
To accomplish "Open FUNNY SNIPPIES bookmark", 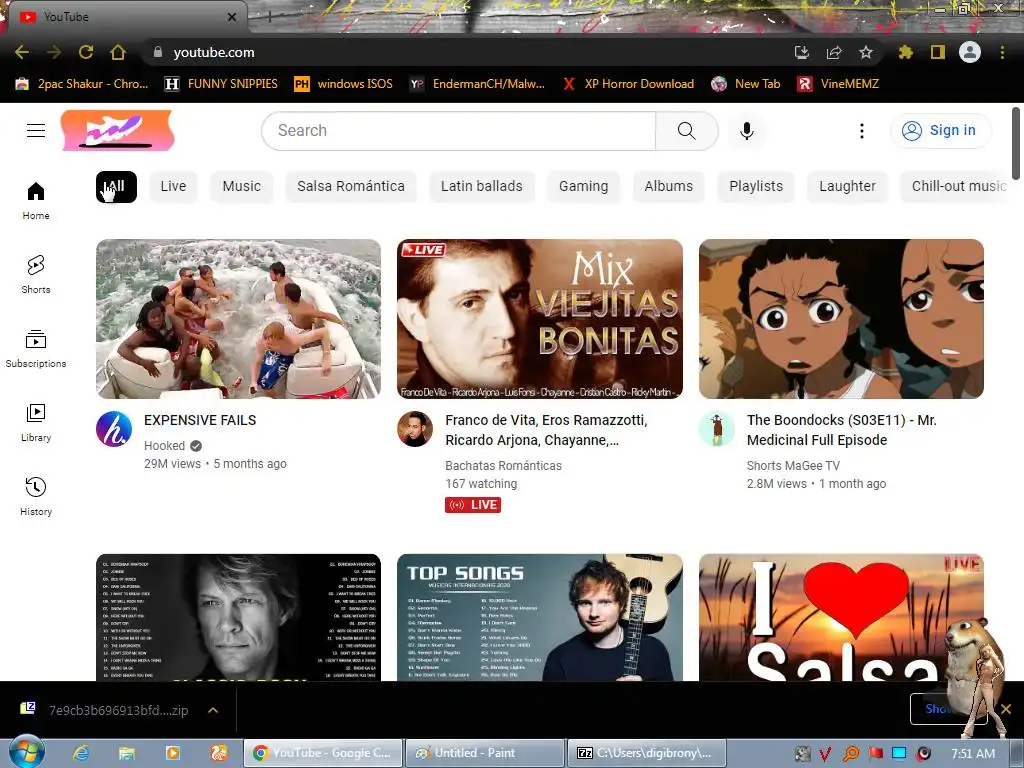I will 221,84.
